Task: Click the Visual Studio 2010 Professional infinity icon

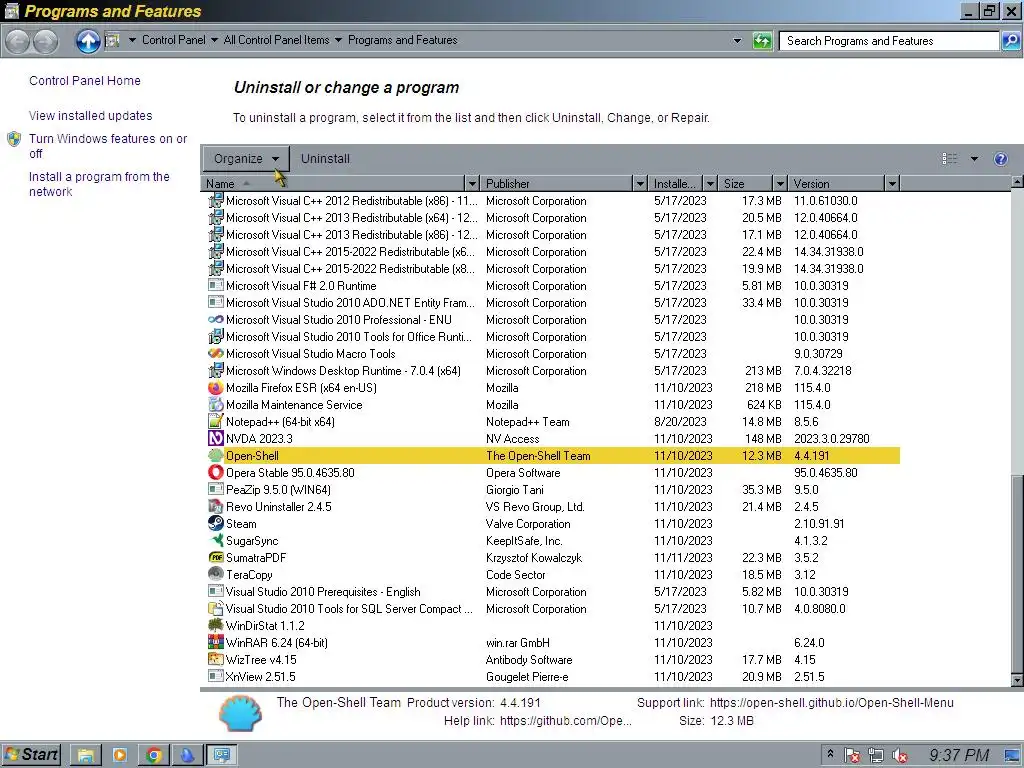Action: tap(216, 319)
